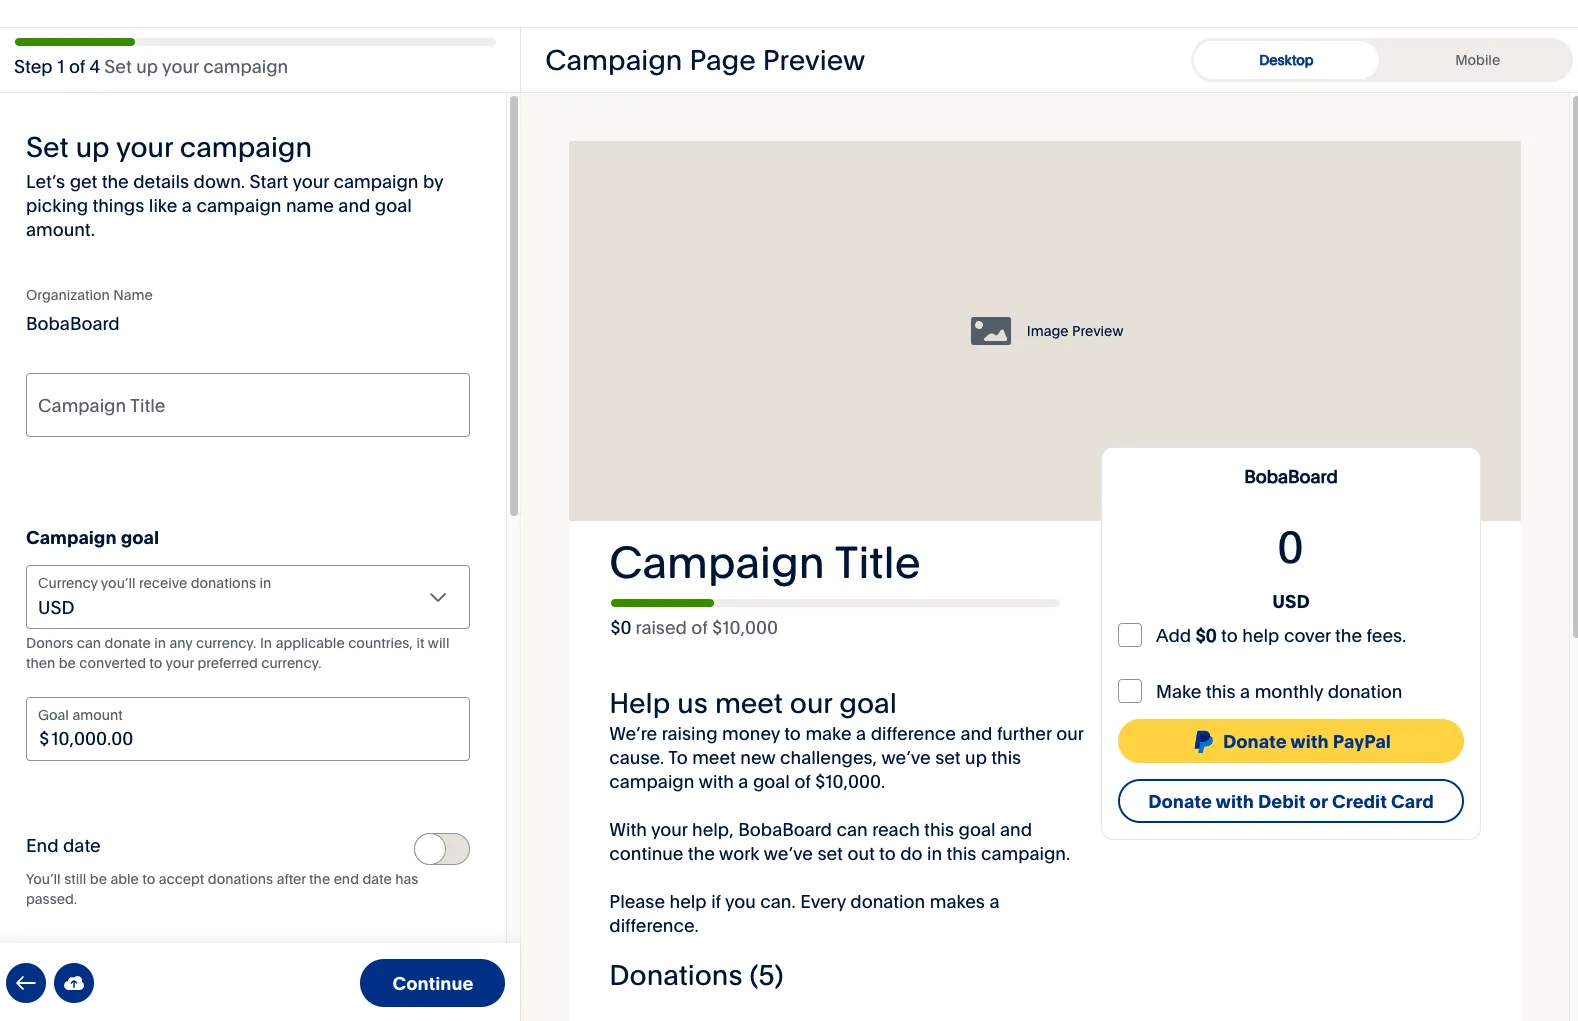1578x1021 pixels.
Task: Switch to the Desktop preview tab
Action: pos(1285,60)
